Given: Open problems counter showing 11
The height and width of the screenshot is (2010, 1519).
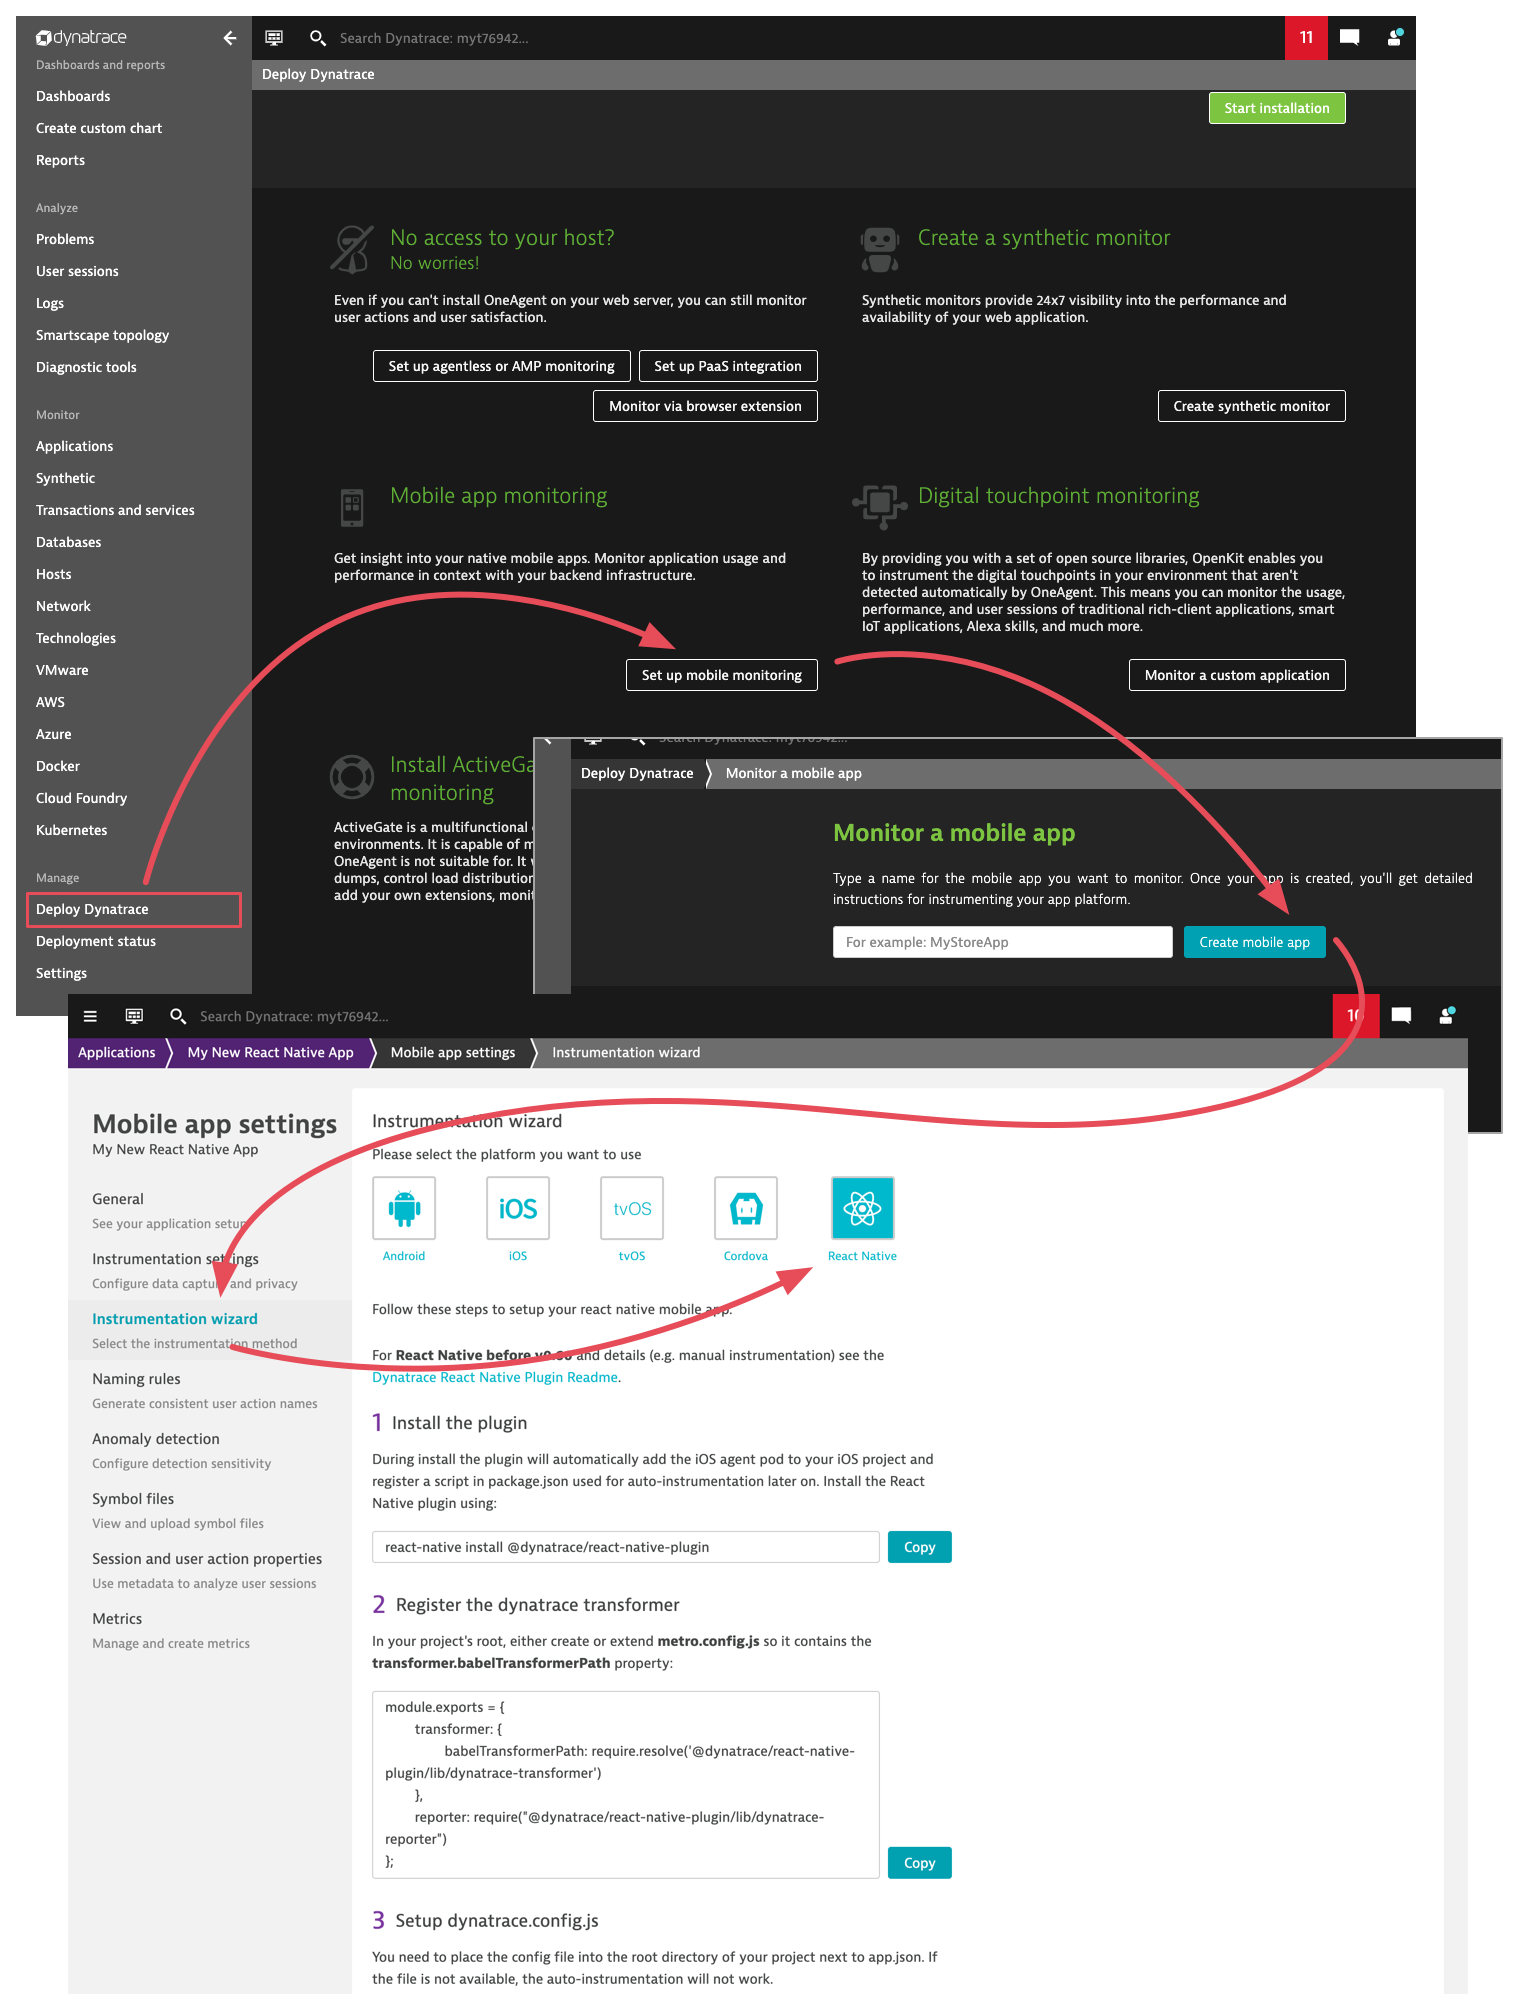Looking at the screenshot, I should coord(1306,38).
